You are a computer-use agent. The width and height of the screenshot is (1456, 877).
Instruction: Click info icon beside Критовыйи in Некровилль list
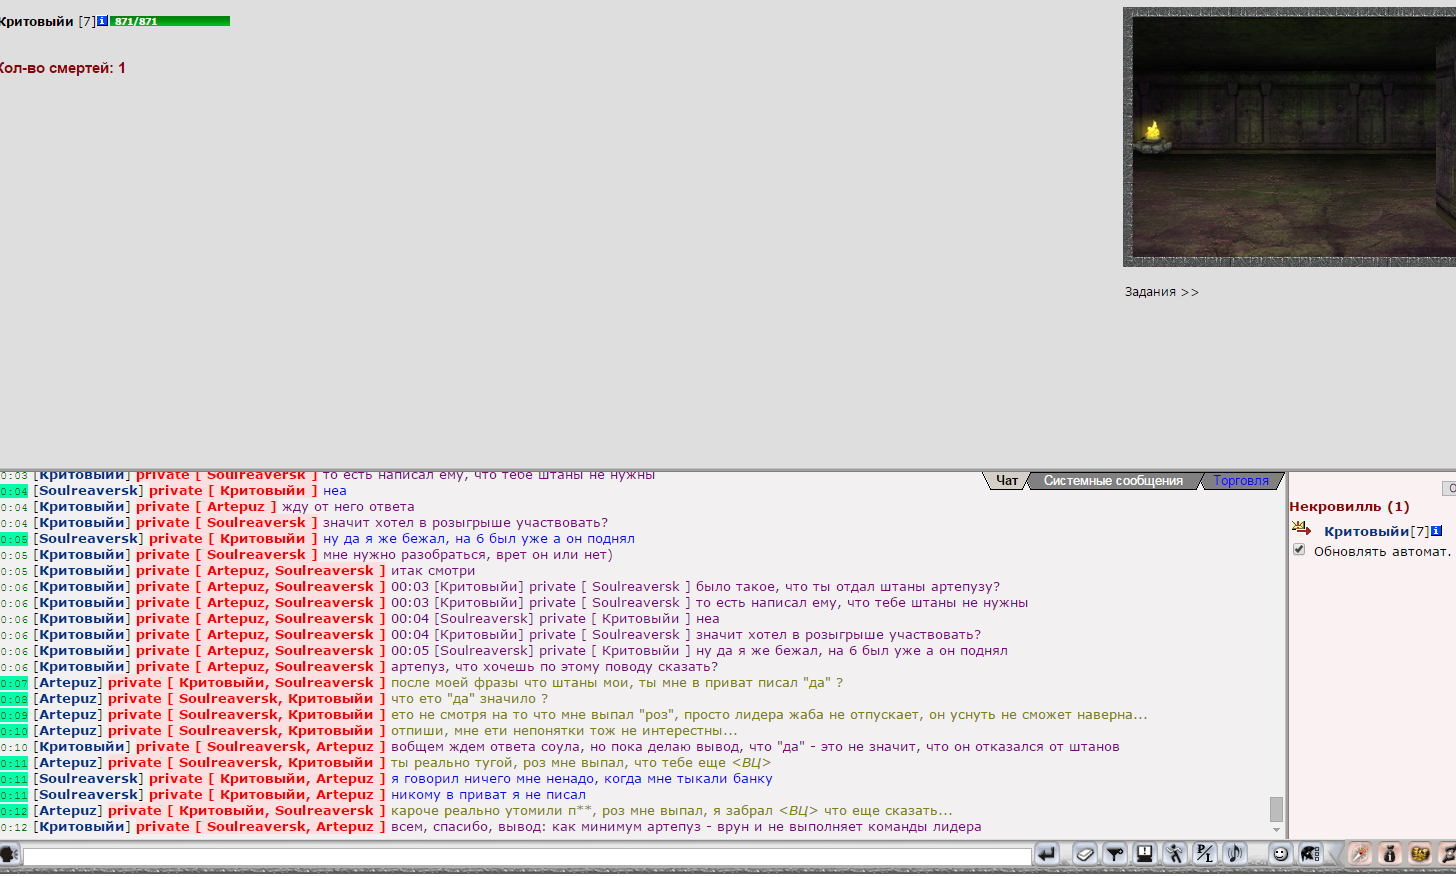1436,531
